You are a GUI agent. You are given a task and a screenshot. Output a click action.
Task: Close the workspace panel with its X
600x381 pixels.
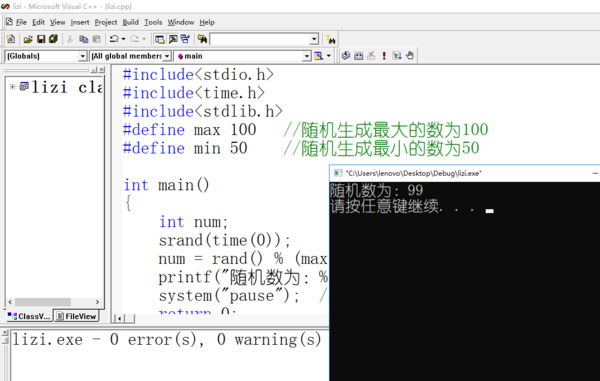101,70
